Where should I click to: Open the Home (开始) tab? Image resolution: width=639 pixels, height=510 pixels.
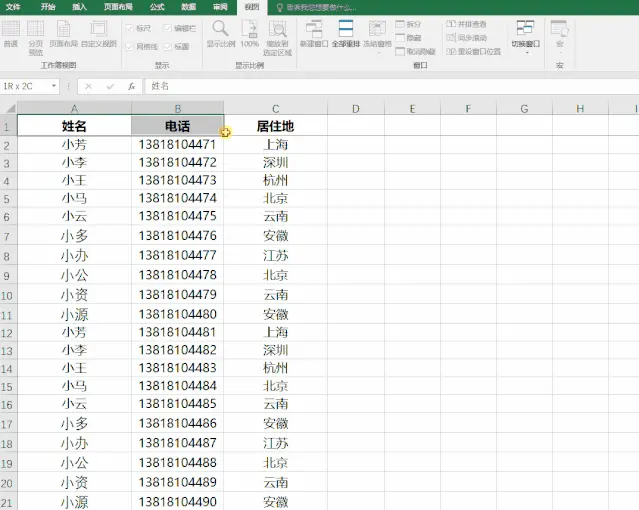pos(48,7)
